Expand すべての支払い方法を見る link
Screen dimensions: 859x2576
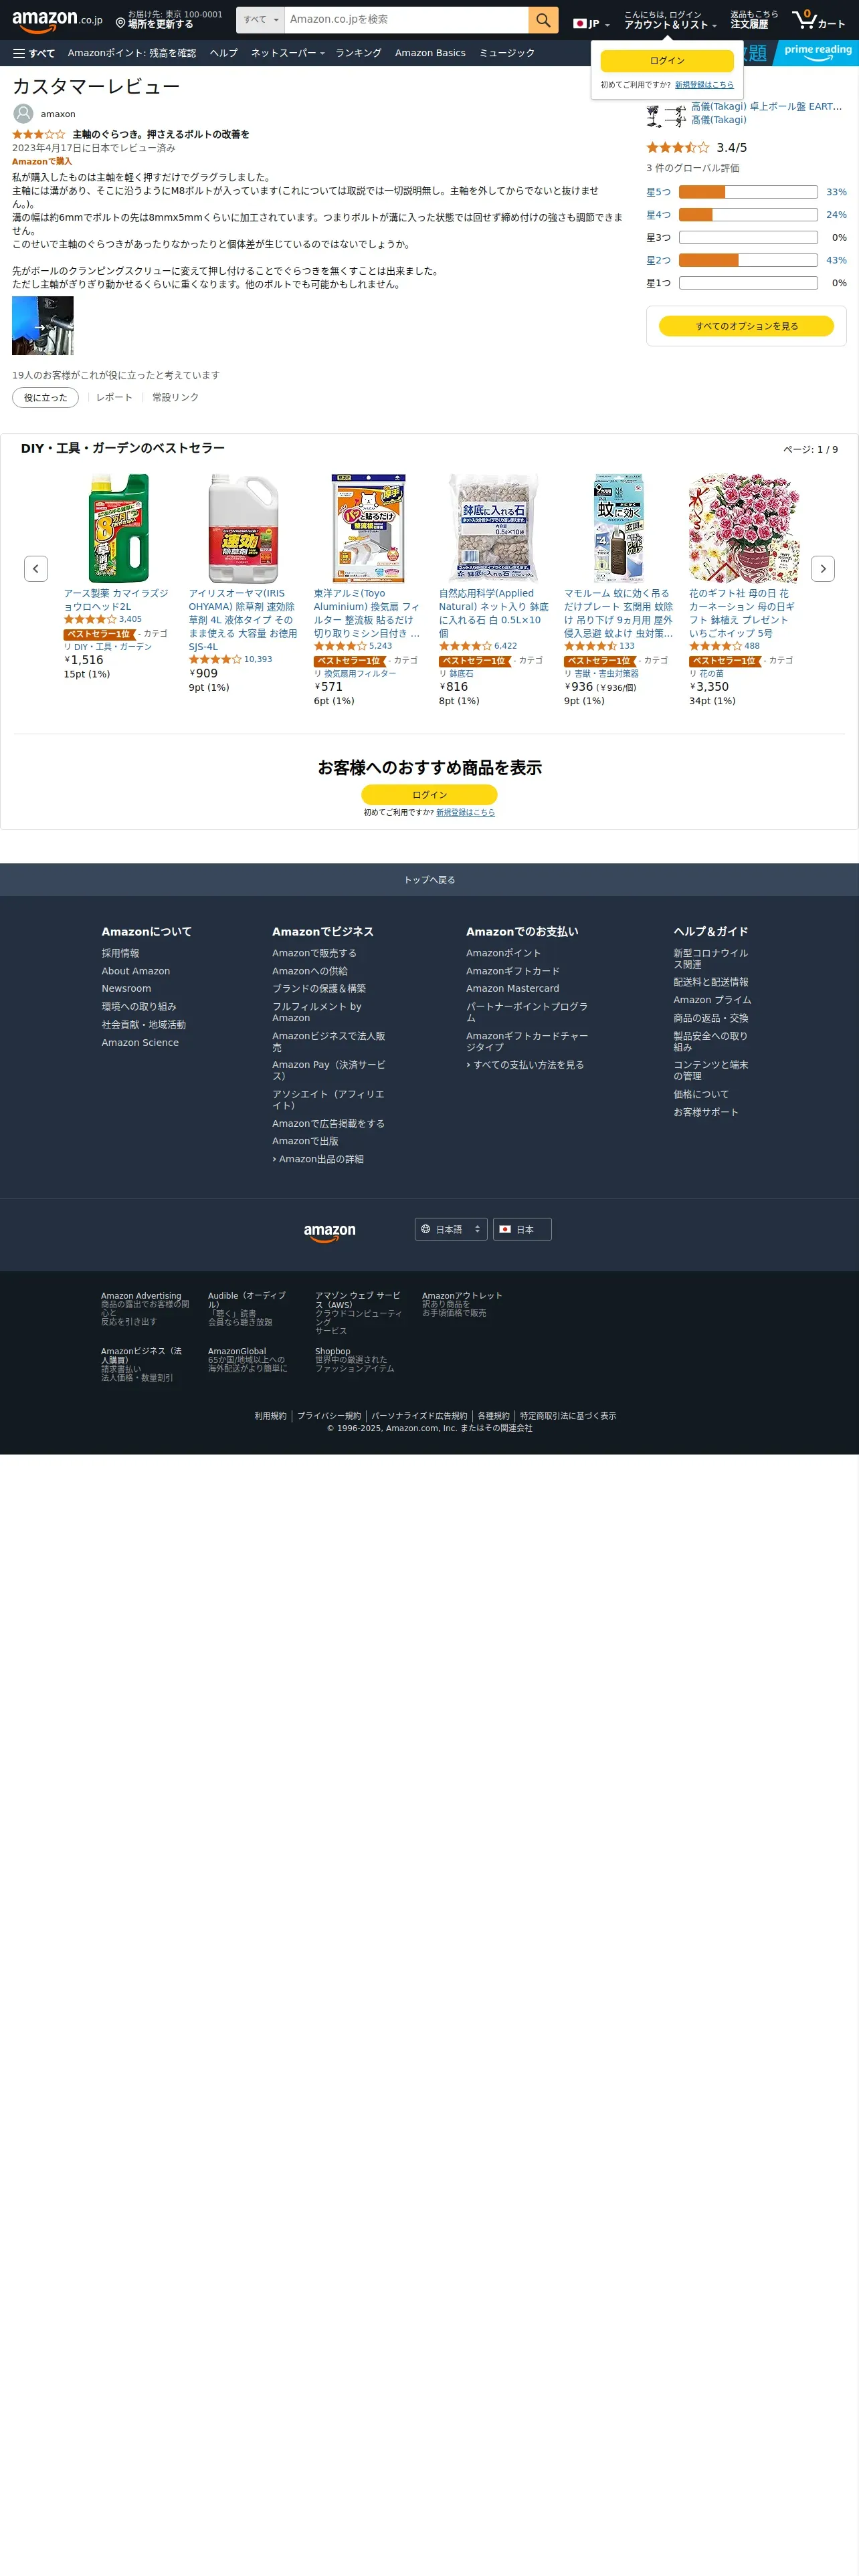click(525, 1065)
